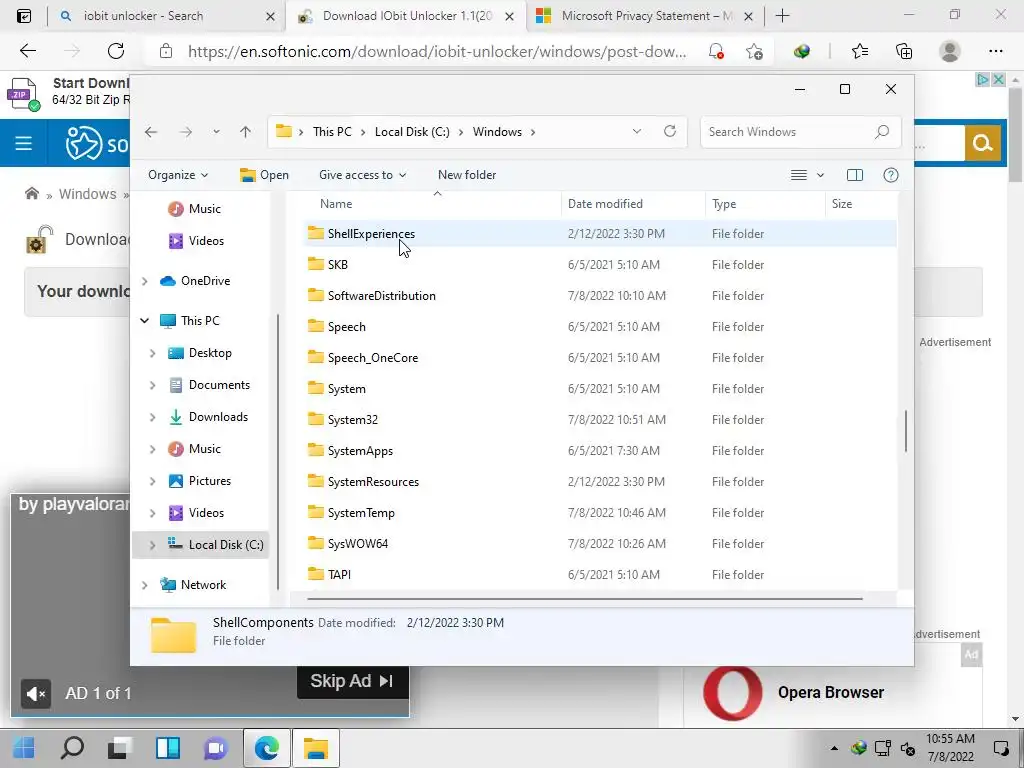
Task: Sort by Name column header
Action: click(336, 204)
